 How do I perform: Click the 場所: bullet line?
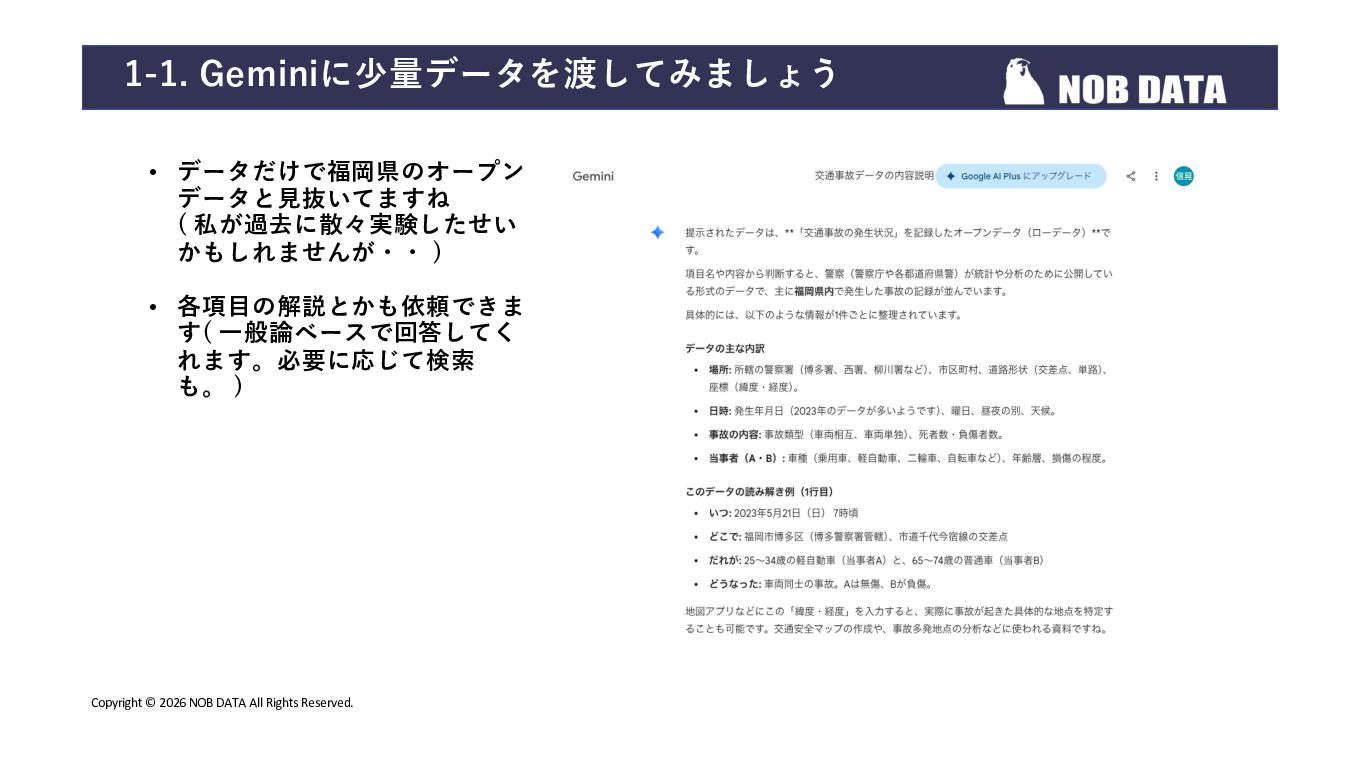[x=908, y=378]
